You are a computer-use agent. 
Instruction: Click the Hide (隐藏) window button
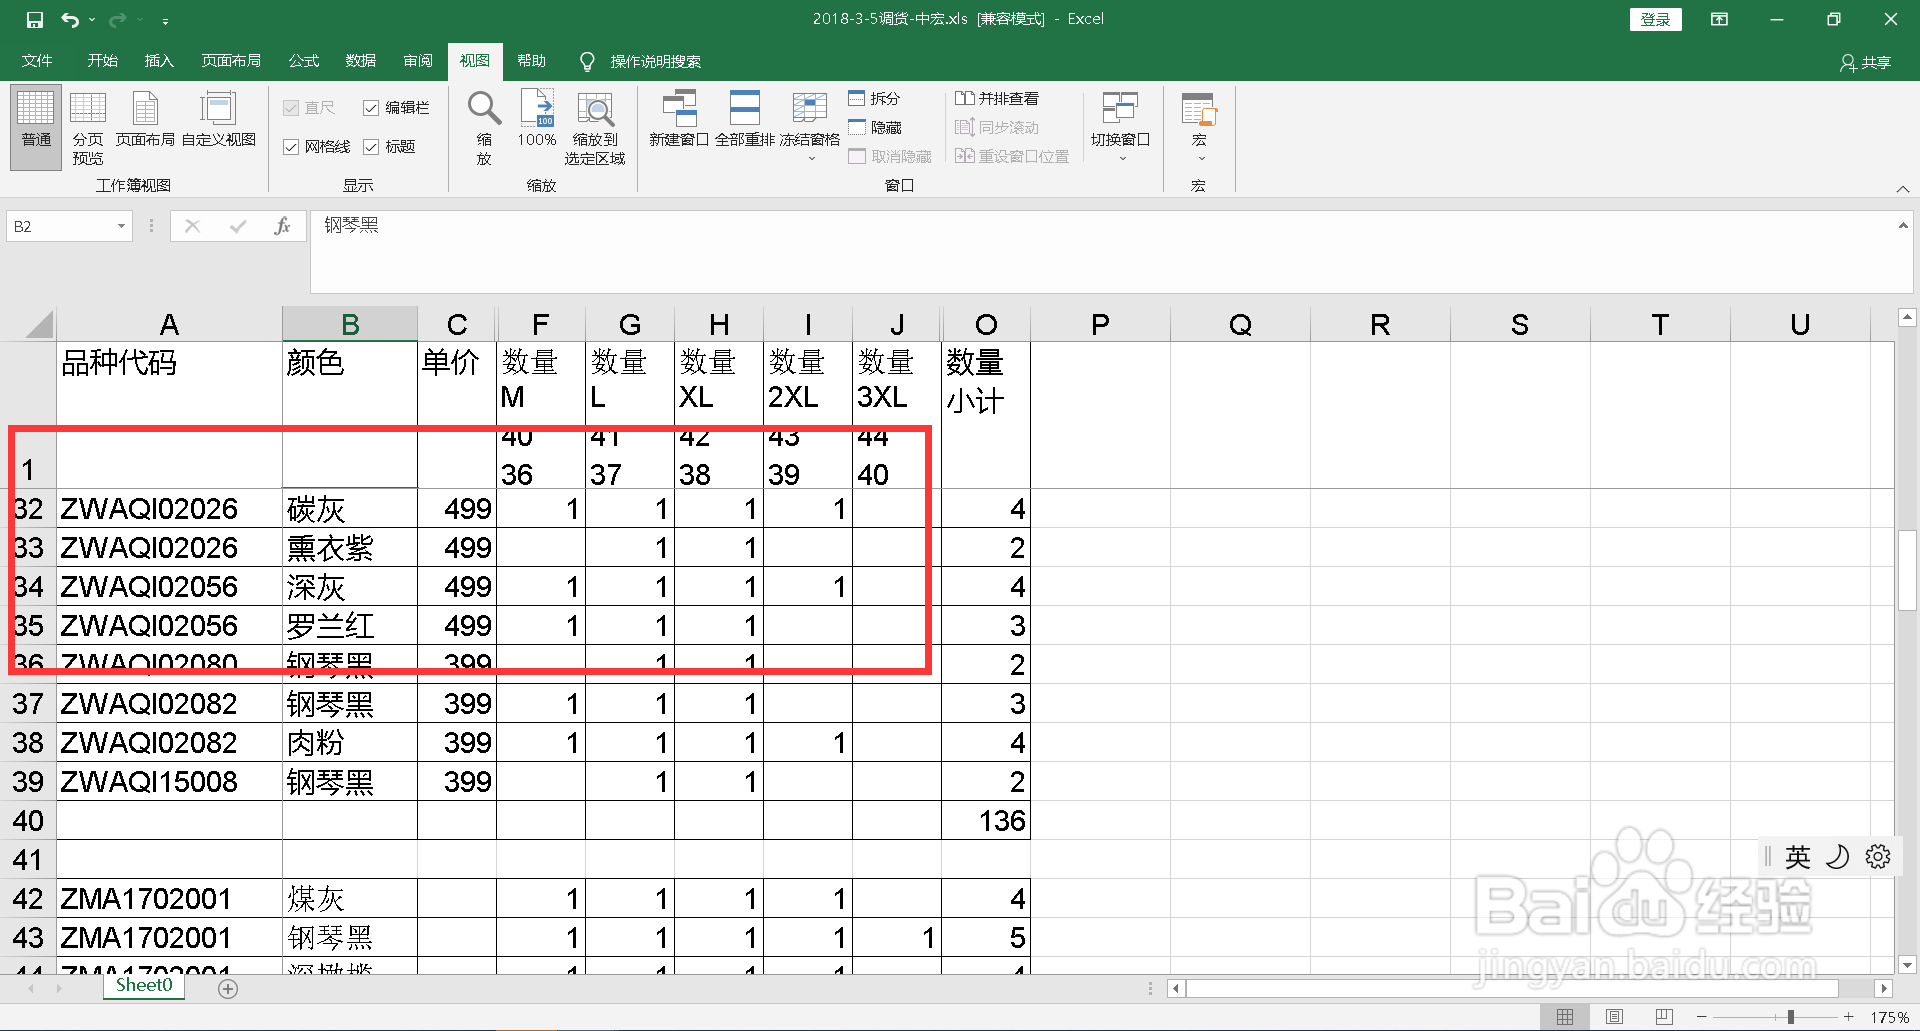tap(875, 128)
